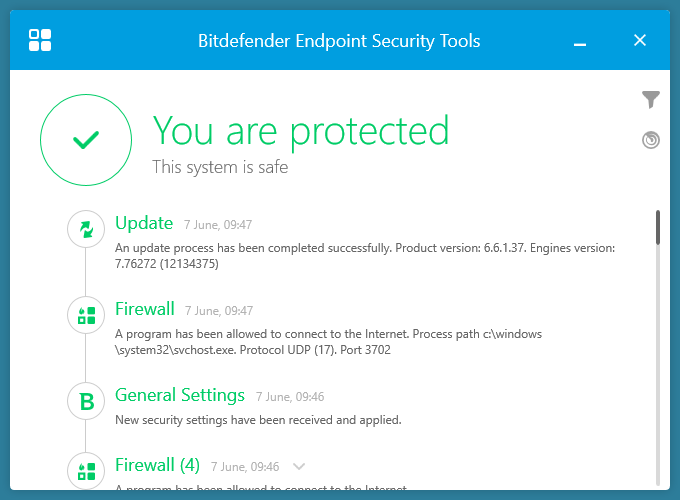This screenshot has width=680, height=500.
Task: Open the Update event title
Action: 144,223
